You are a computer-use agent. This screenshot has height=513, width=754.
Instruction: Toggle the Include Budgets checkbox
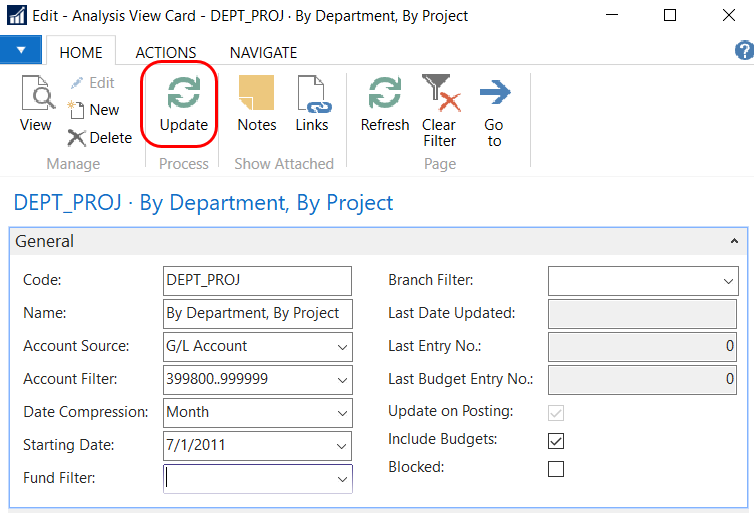556,440
